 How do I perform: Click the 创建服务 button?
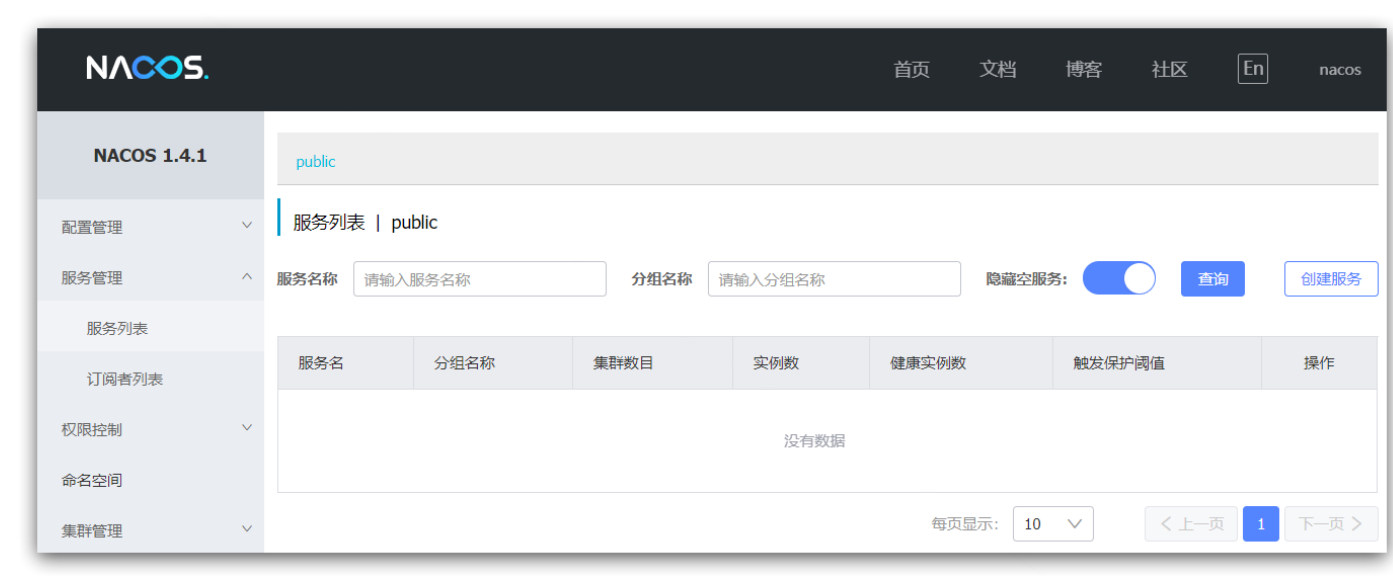point(1331,279)
